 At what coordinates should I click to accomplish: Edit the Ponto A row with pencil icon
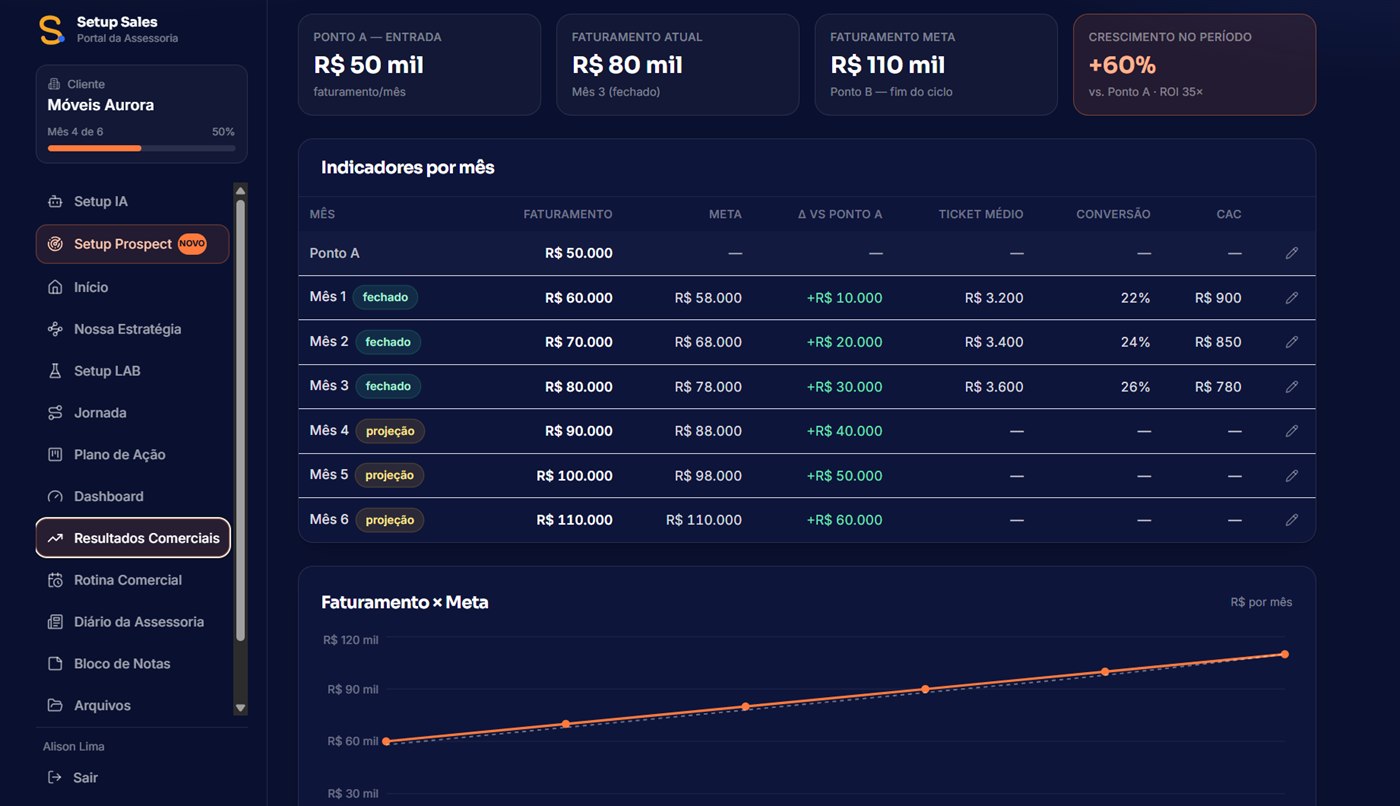click(x=1292, y=254)
